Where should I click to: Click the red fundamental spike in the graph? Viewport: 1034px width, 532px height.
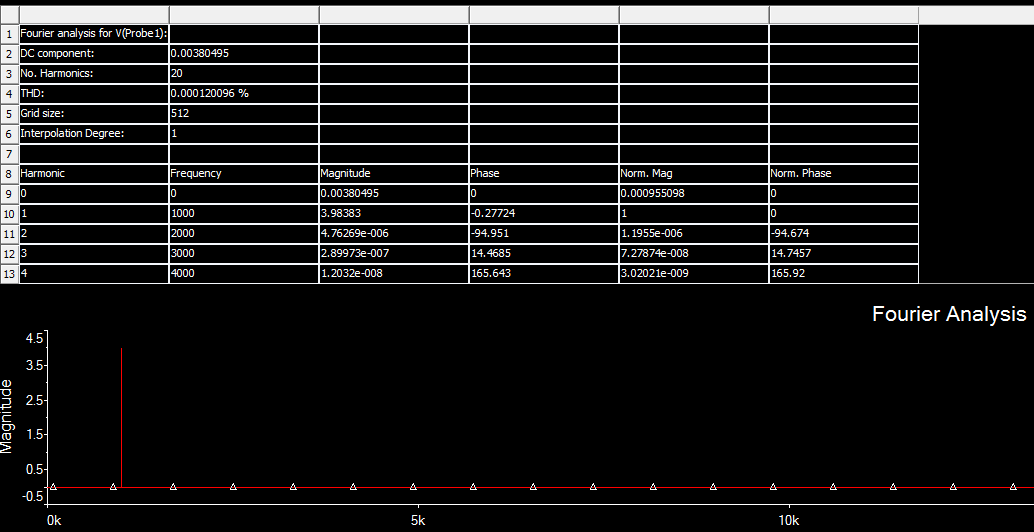pyautogui.click(x=122, y=417)
